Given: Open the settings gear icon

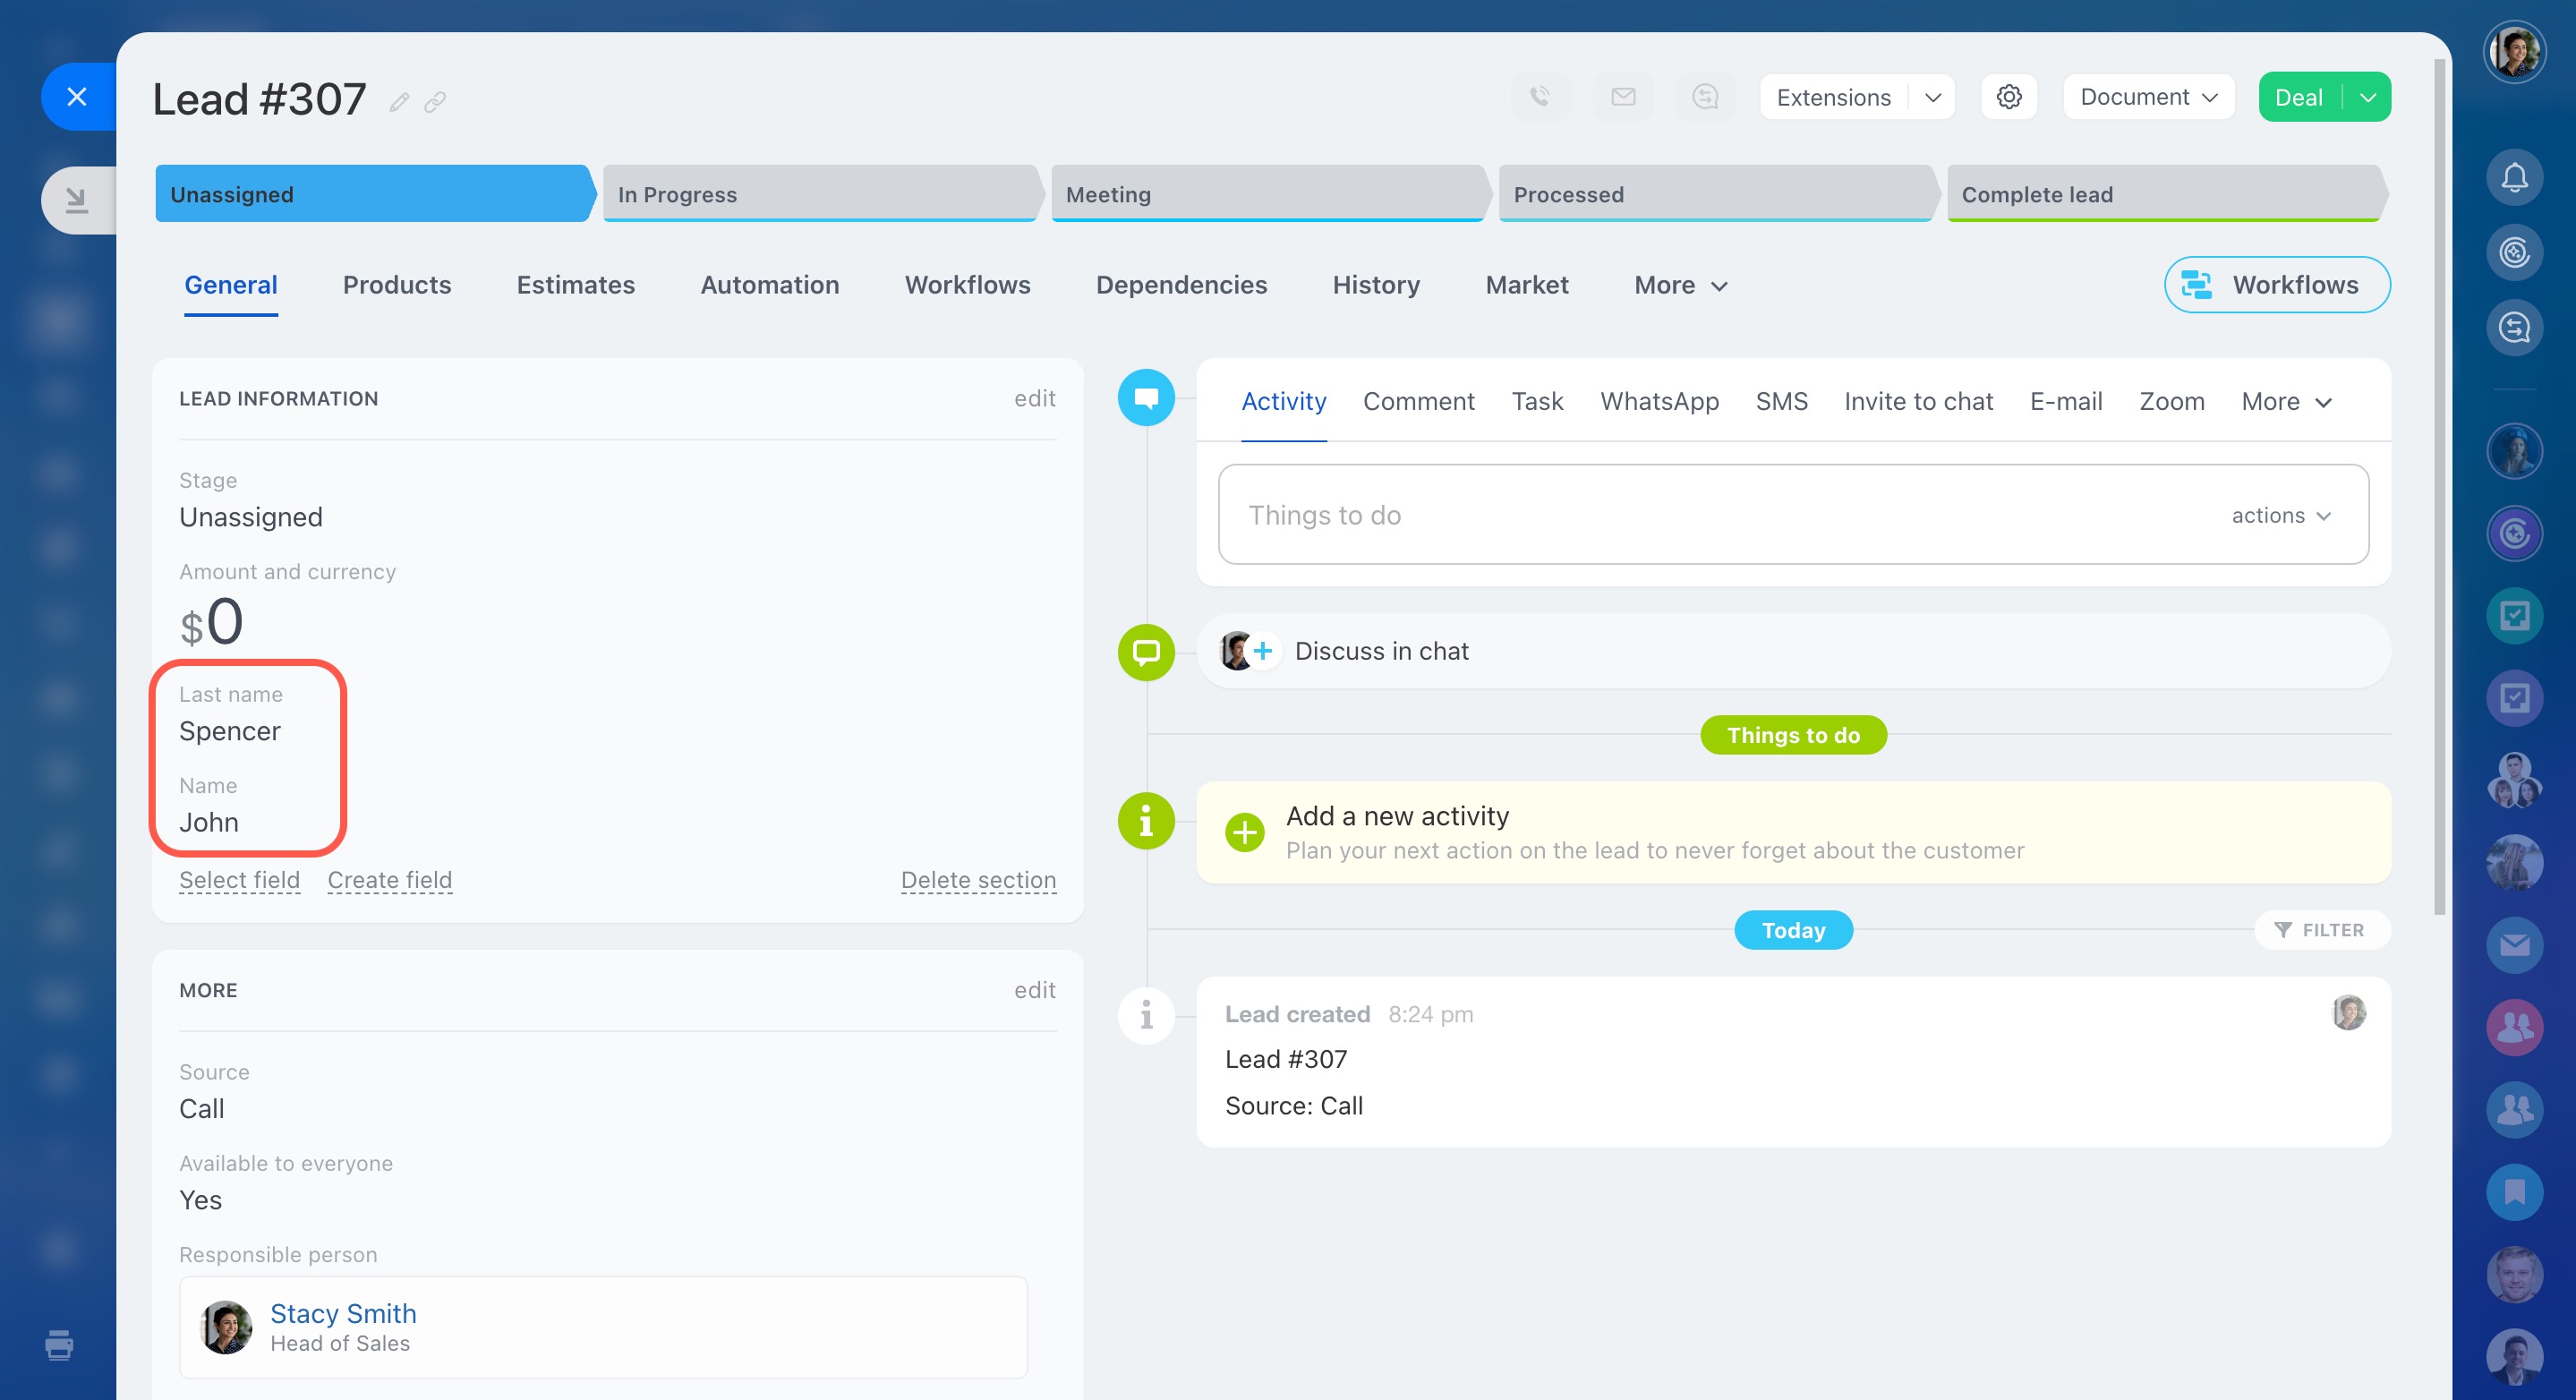Looking at the screenshot, I should point(2009,97).
